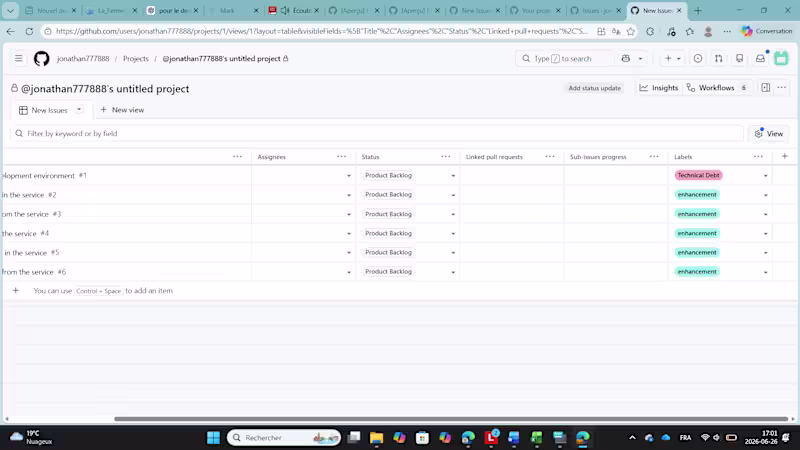Show hidden system tray icons chevron
Screen dimensions: 800x450
[632, 438]
